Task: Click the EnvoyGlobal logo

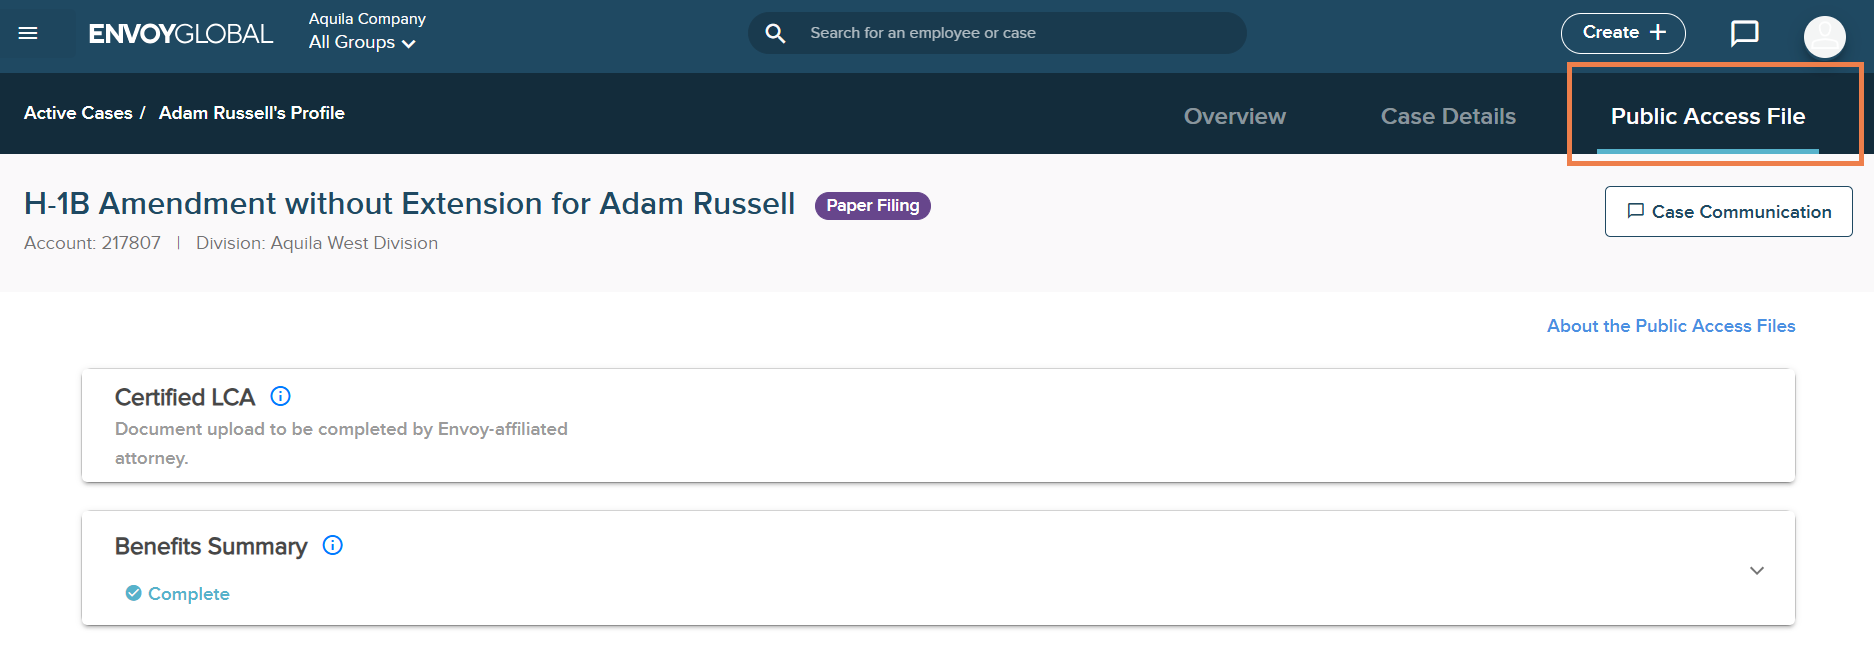Action: click(x=180, y=34)
